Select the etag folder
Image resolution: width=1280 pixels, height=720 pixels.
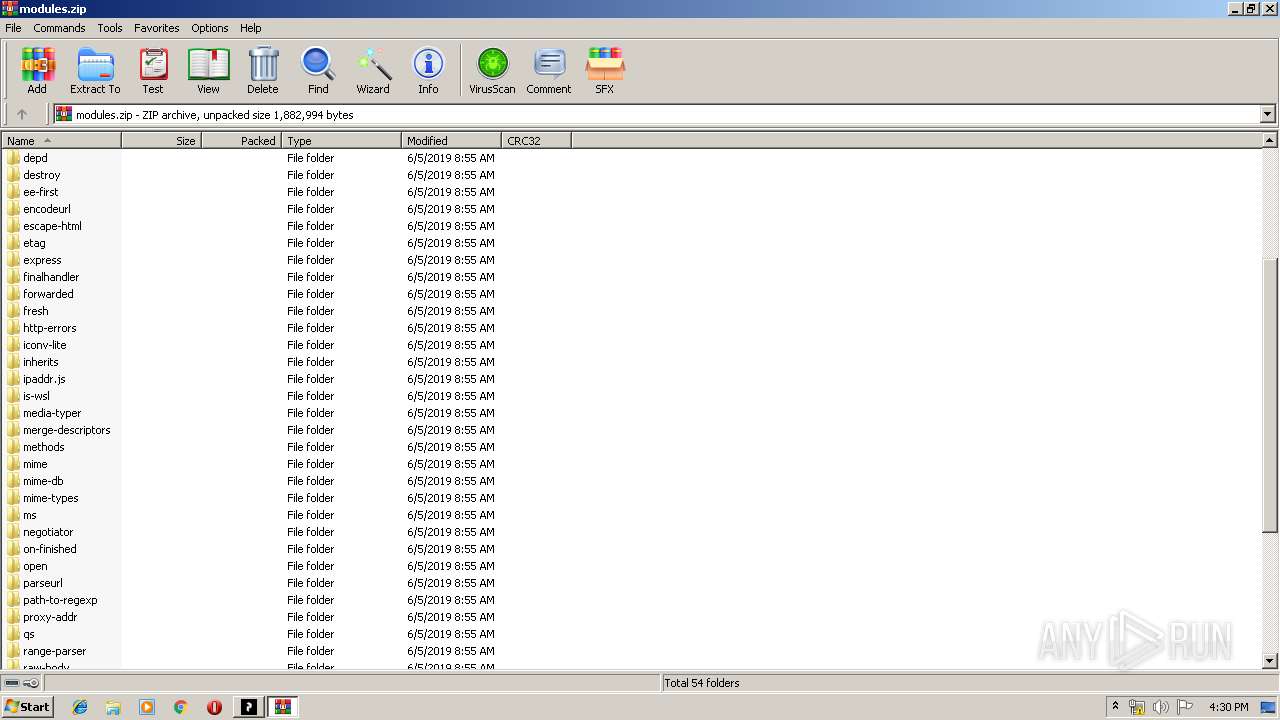(34, 243)
